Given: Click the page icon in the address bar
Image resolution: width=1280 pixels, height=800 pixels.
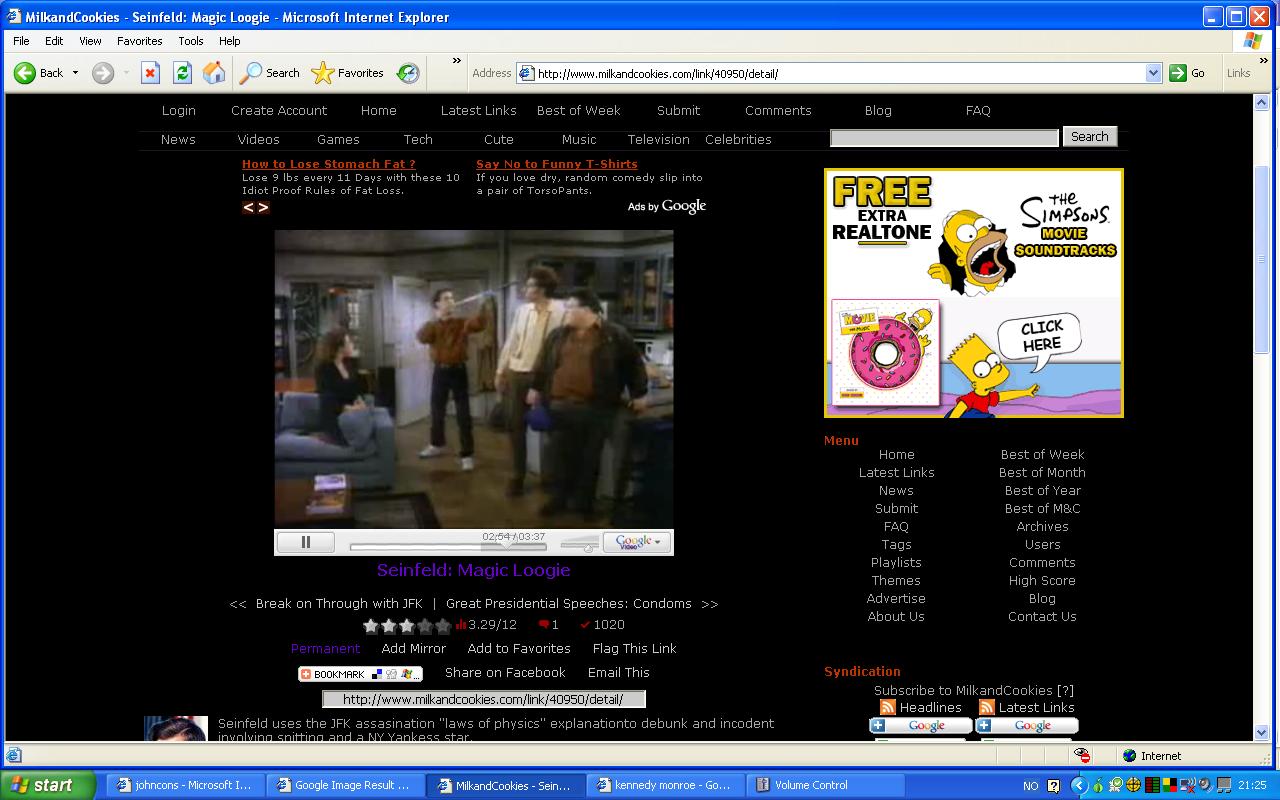Looking at the screenshot, I should (x=526, y=73).
